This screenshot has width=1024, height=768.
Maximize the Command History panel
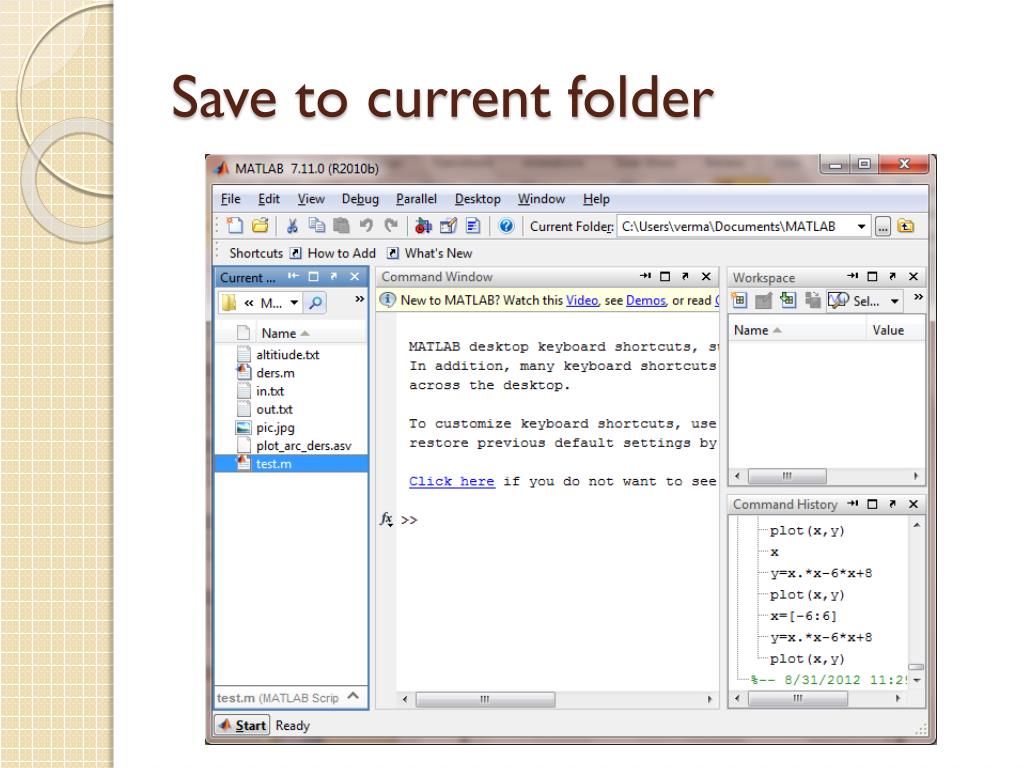pyautogui.click(x=872, y=504)
